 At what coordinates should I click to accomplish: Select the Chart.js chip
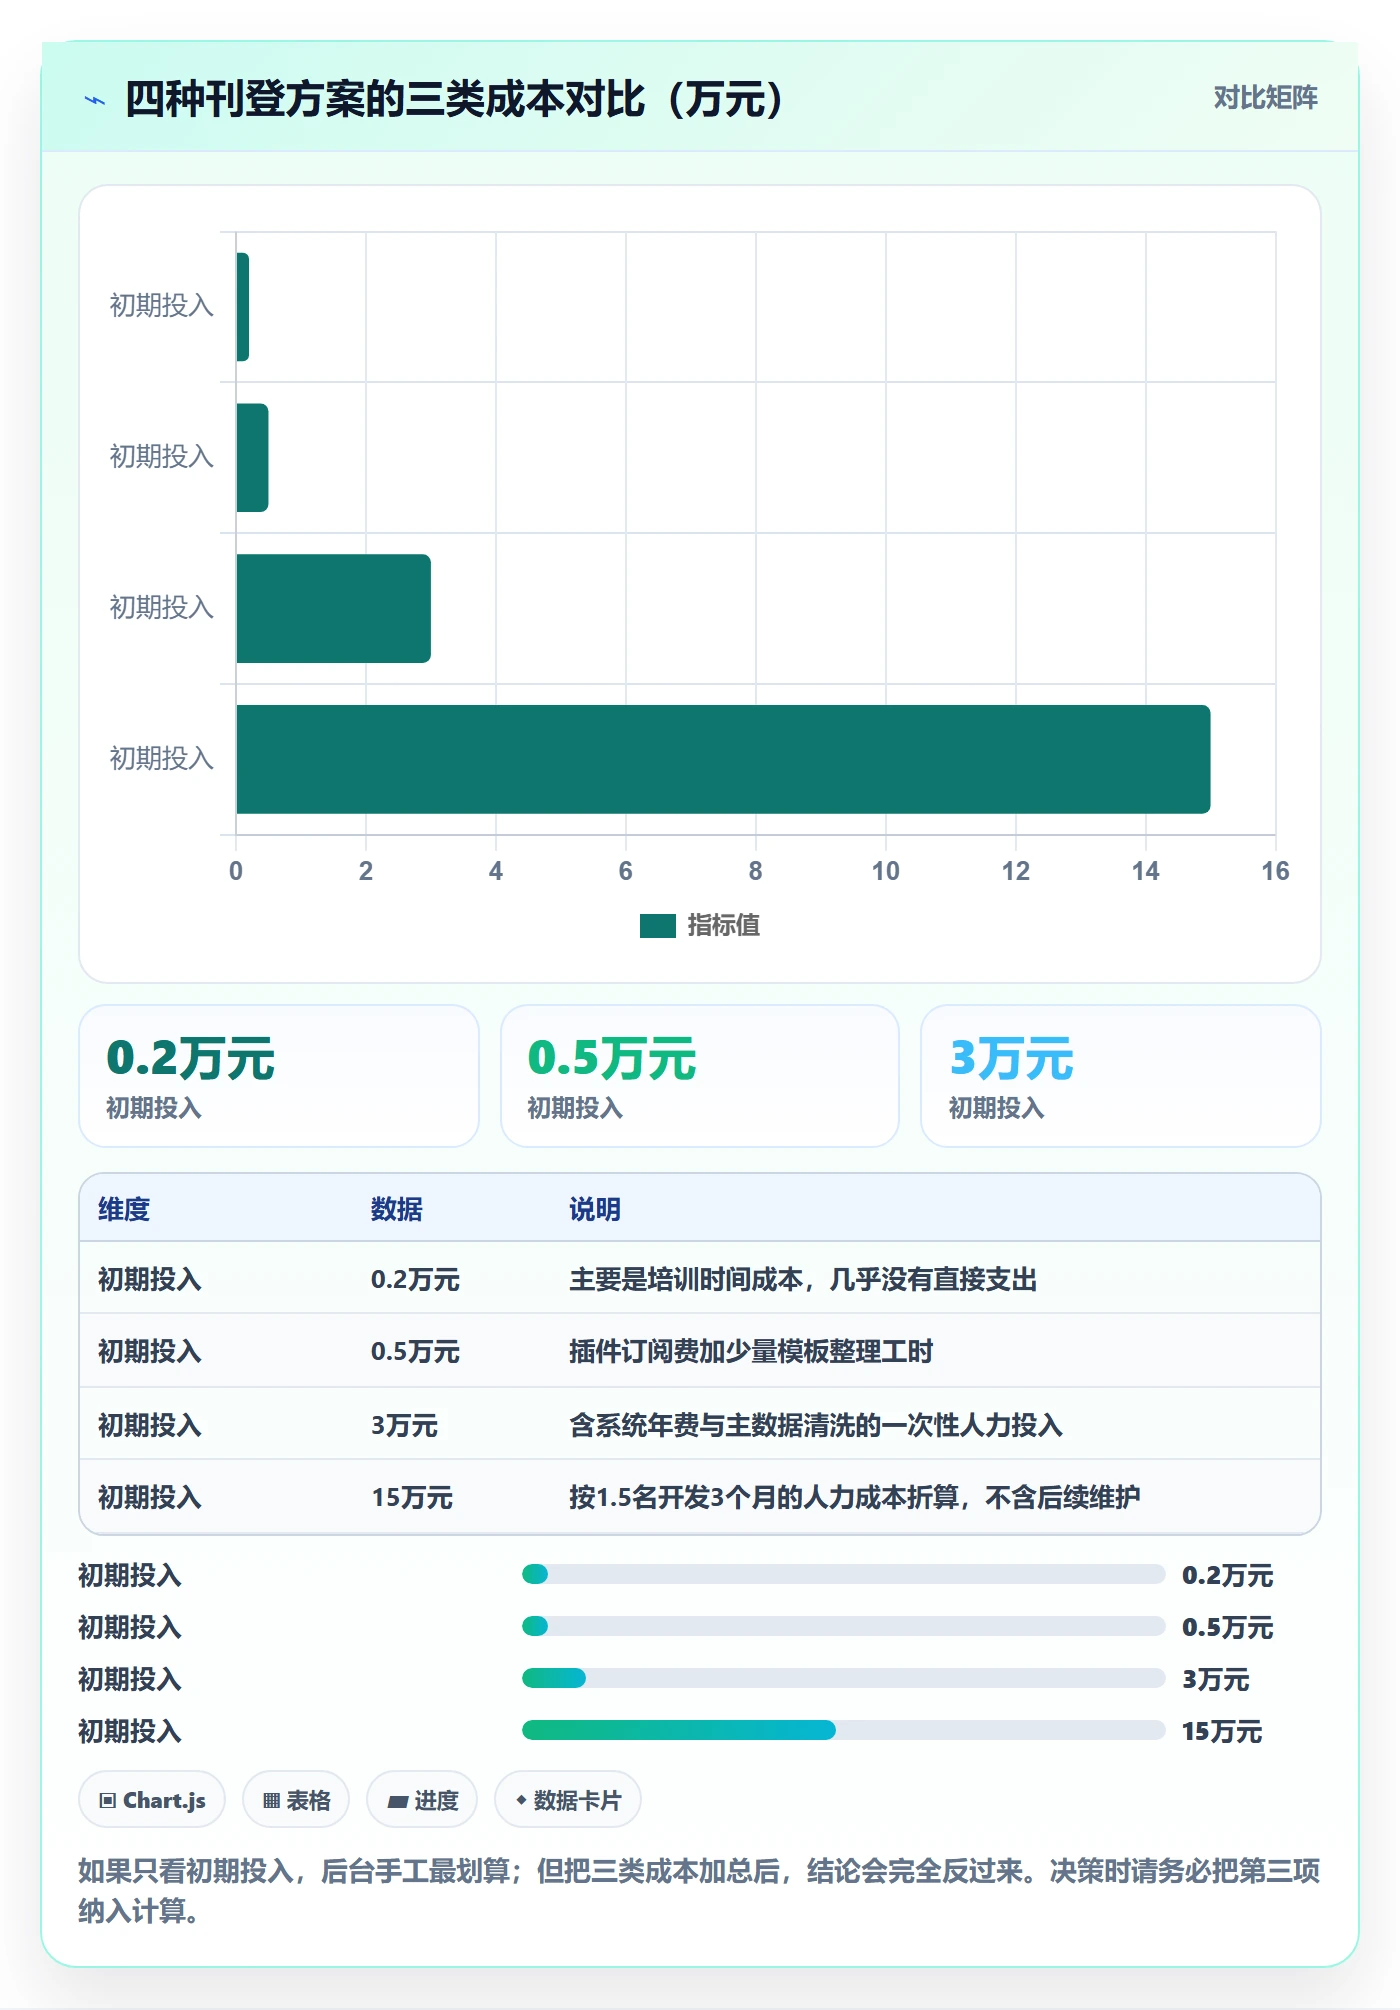click(152, 1800)
